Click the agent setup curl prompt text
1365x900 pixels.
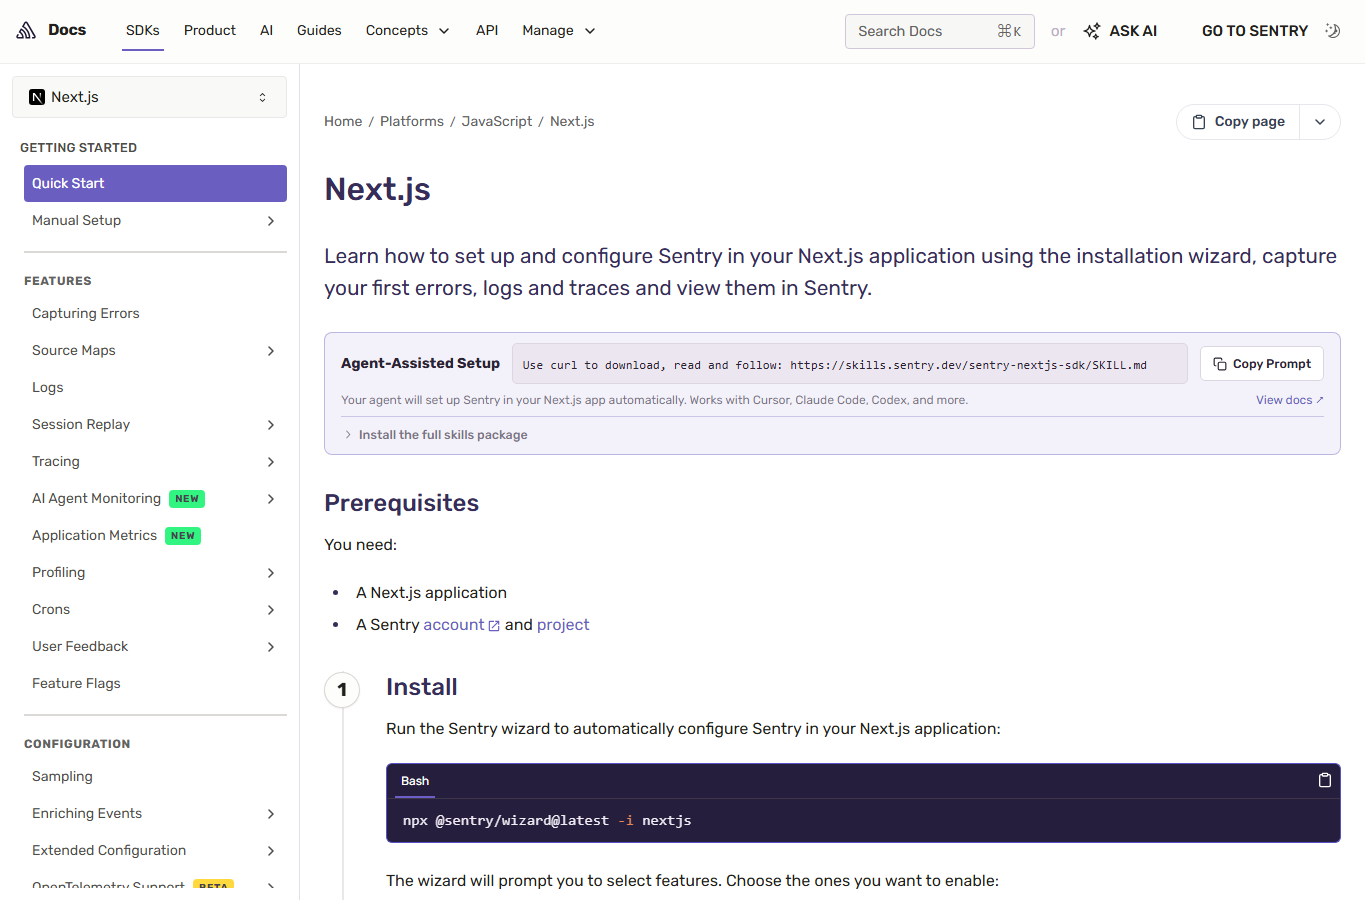coord(835,365)
